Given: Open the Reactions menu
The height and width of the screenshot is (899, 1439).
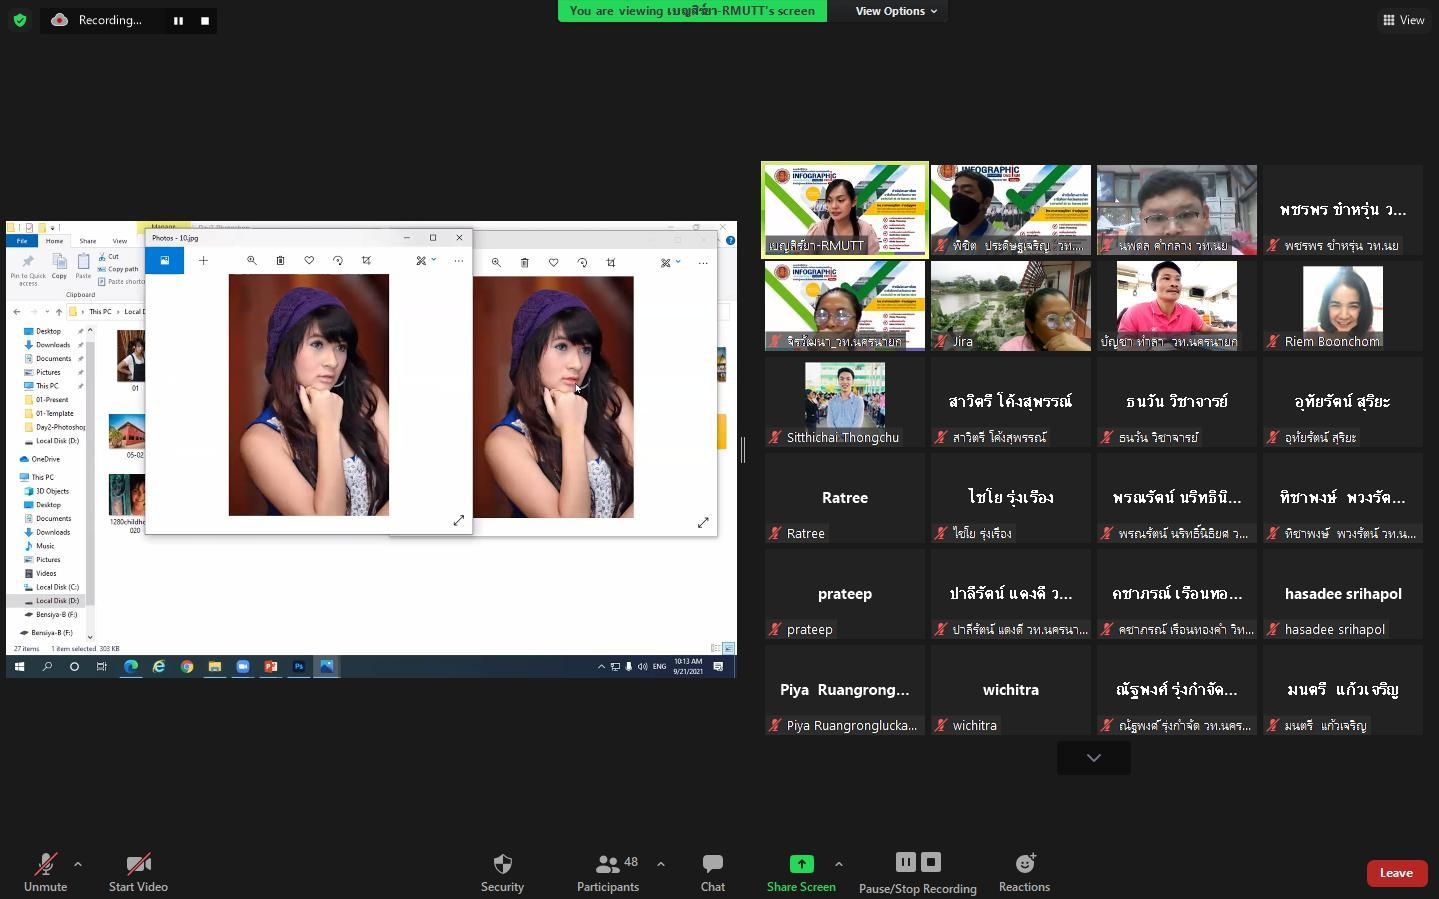Looking at the screenshot, I should click(x=1024, y=872).
